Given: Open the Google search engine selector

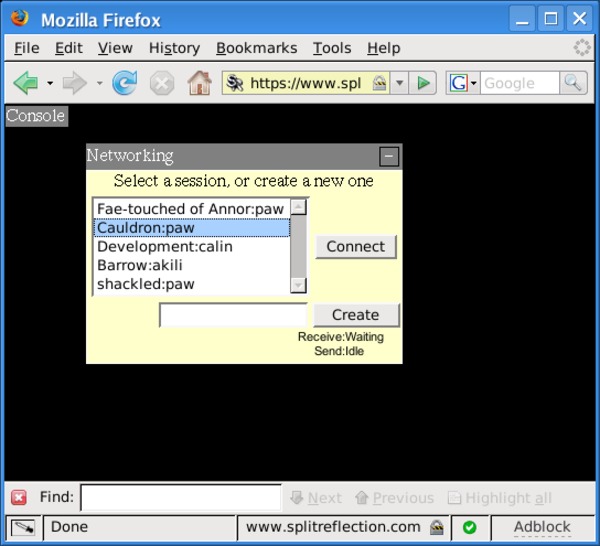Looking at the screenshot, I should point(463,83).
